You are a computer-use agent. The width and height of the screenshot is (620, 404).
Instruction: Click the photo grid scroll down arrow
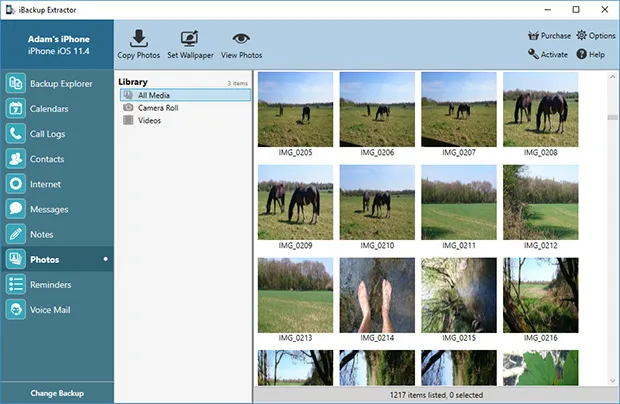pos(612,381)
